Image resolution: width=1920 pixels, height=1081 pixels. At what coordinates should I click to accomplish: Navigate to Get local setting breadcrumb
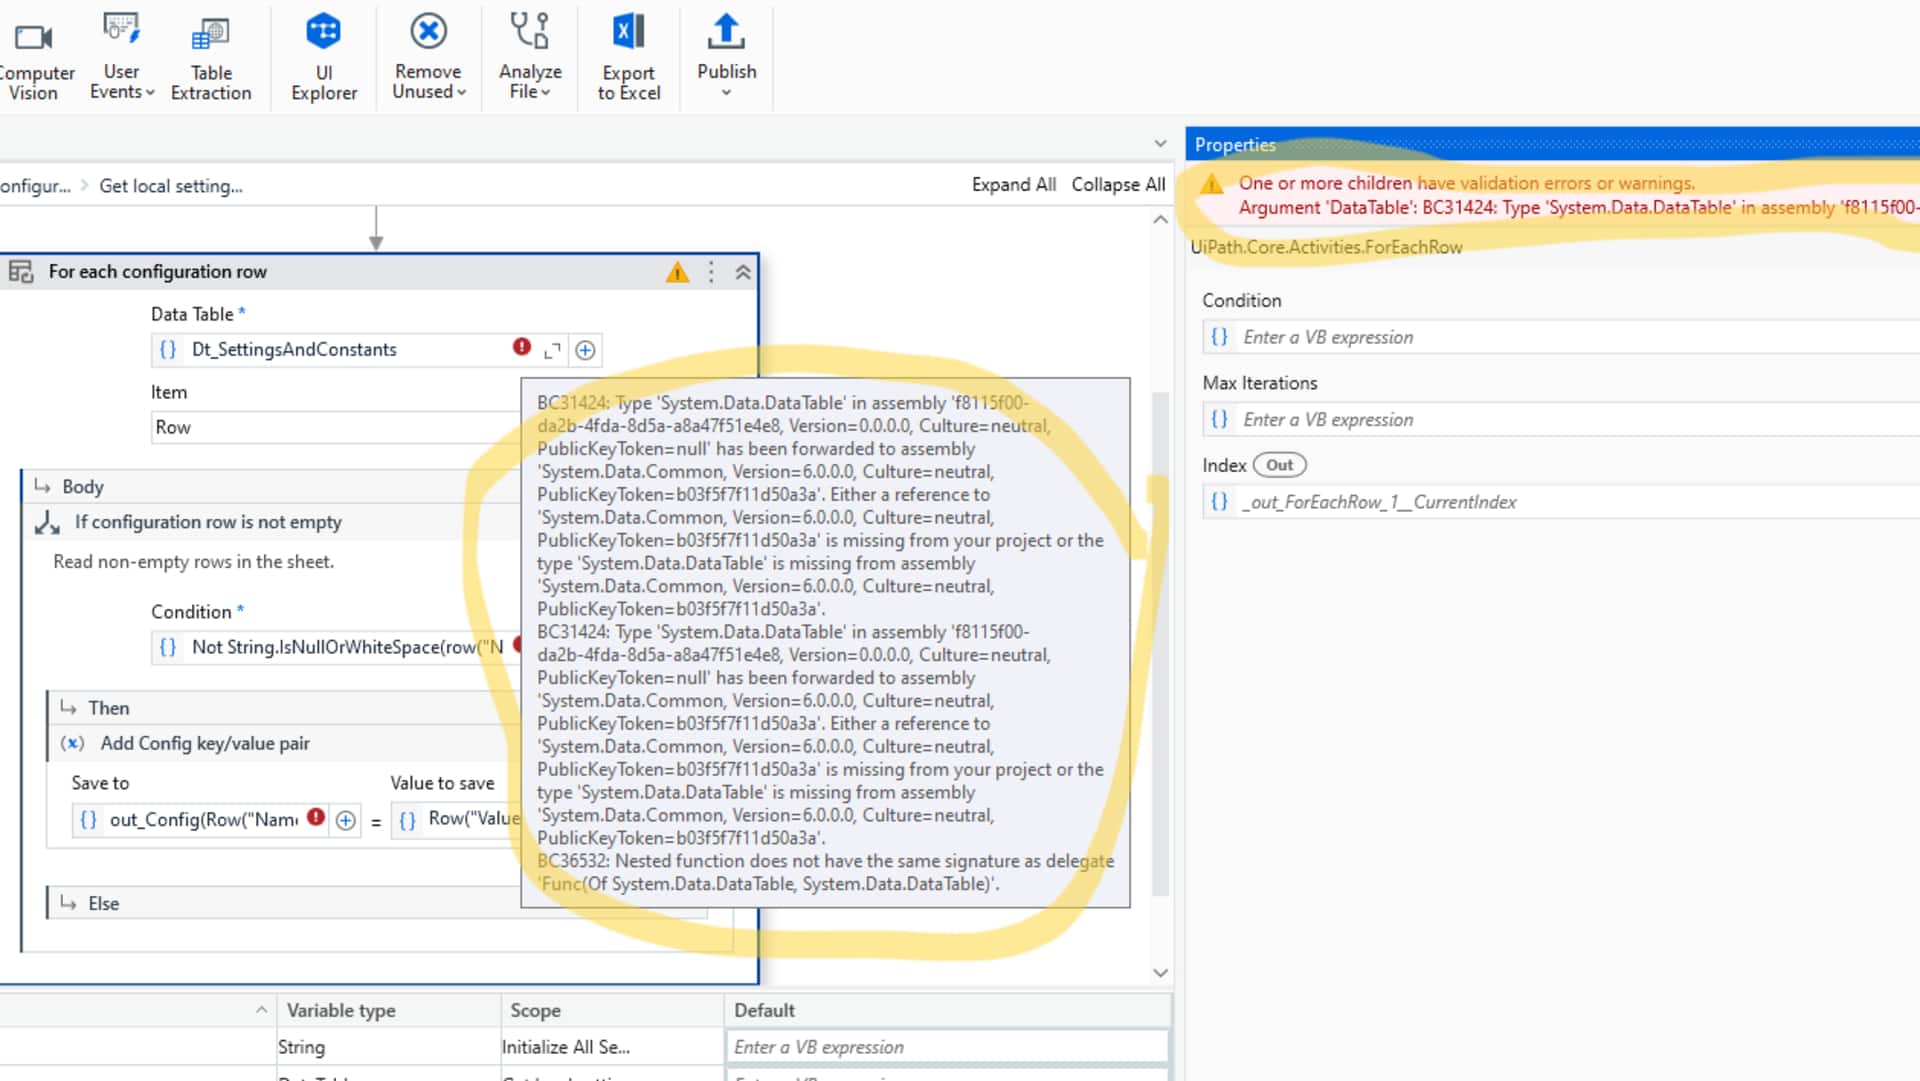tap(170, 185)
